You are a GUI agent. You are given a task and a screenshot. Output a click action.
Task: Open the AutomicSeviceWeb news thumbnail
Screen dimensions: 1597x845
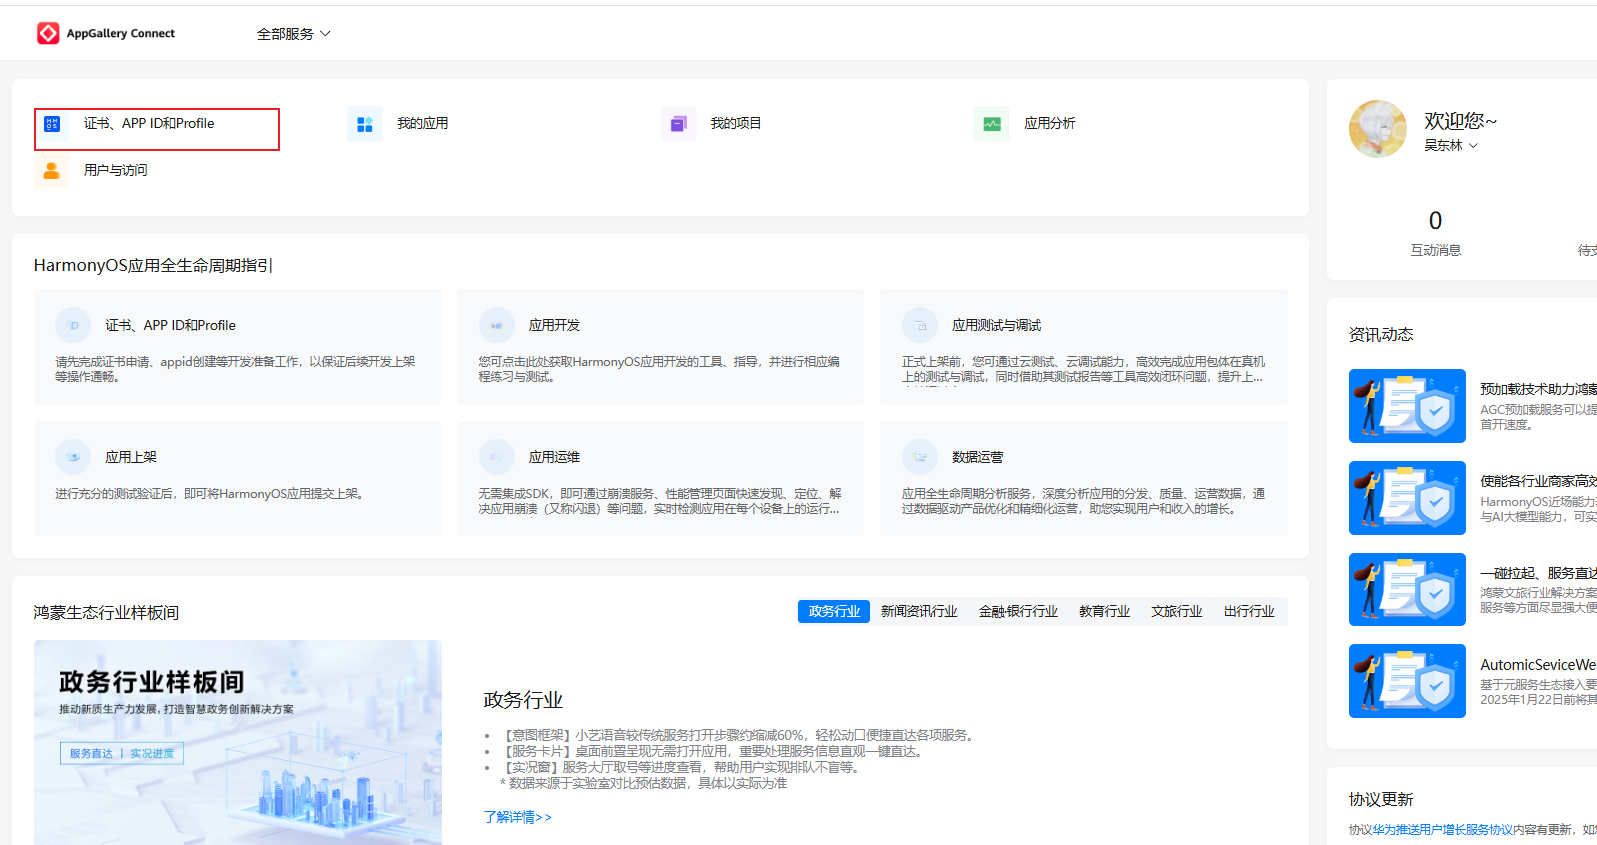pyautogui.click(x=1407, y=681)
